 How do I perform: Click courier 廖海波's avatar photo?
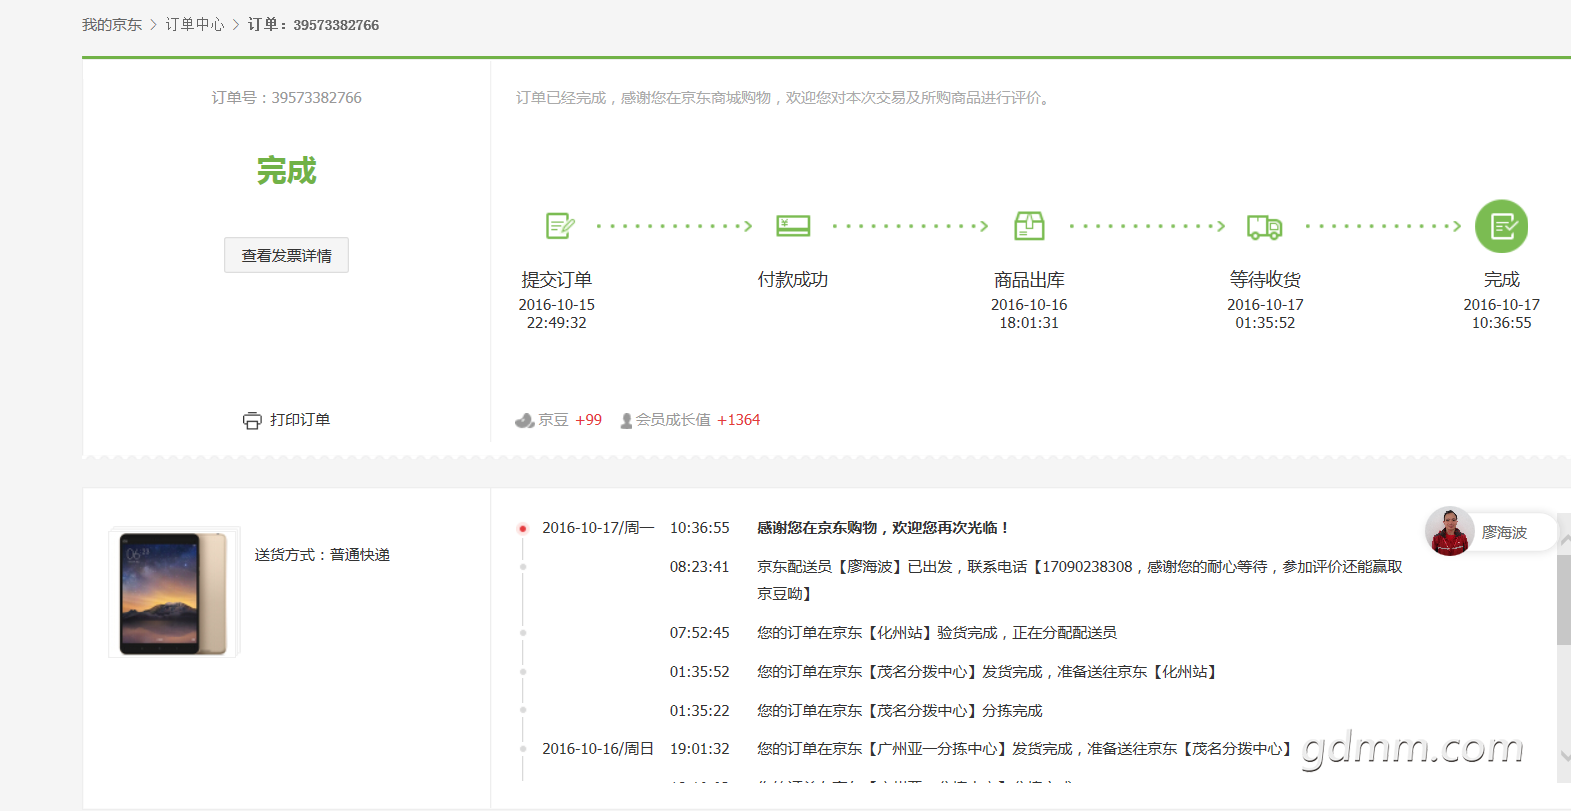click(x=1449, y=531)
